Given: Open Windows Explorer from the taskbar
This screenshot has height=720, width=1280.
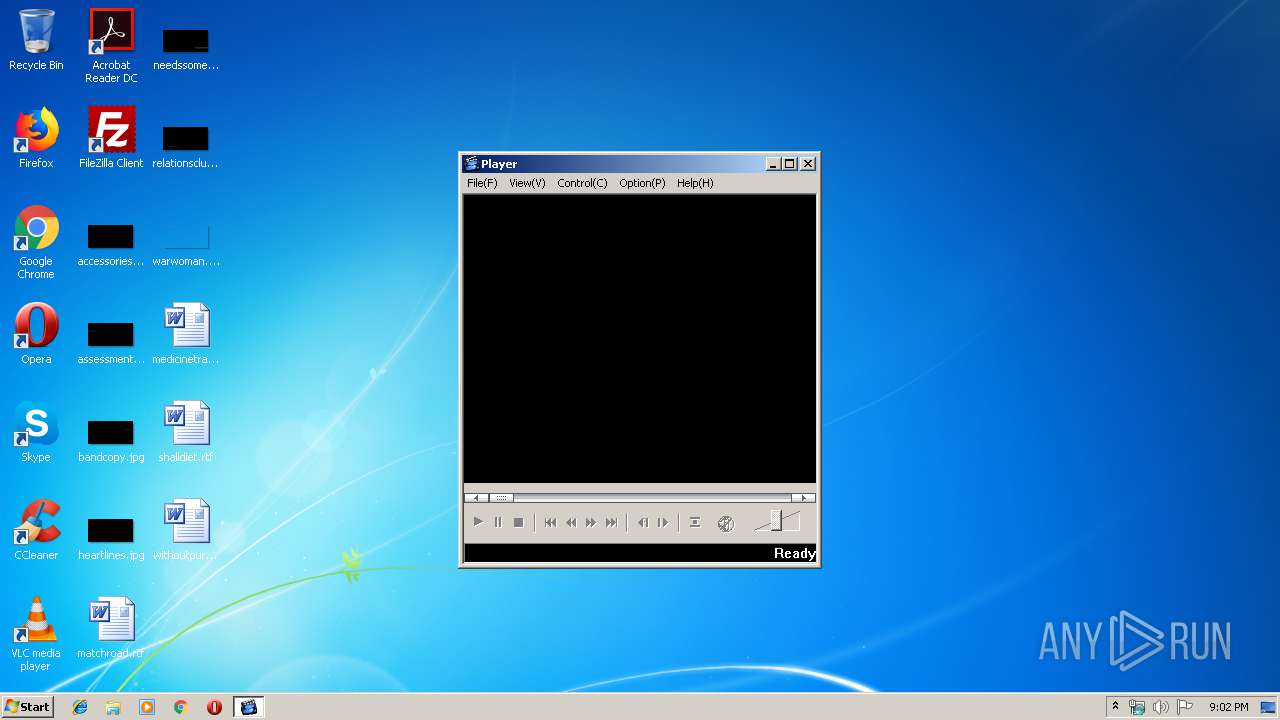Looking at the screenshot, I should (113, 707).
